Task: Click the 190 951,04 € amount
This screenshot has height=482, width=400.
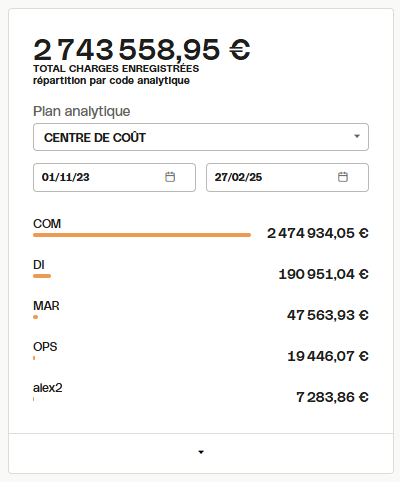Action: tap(323, 274)
